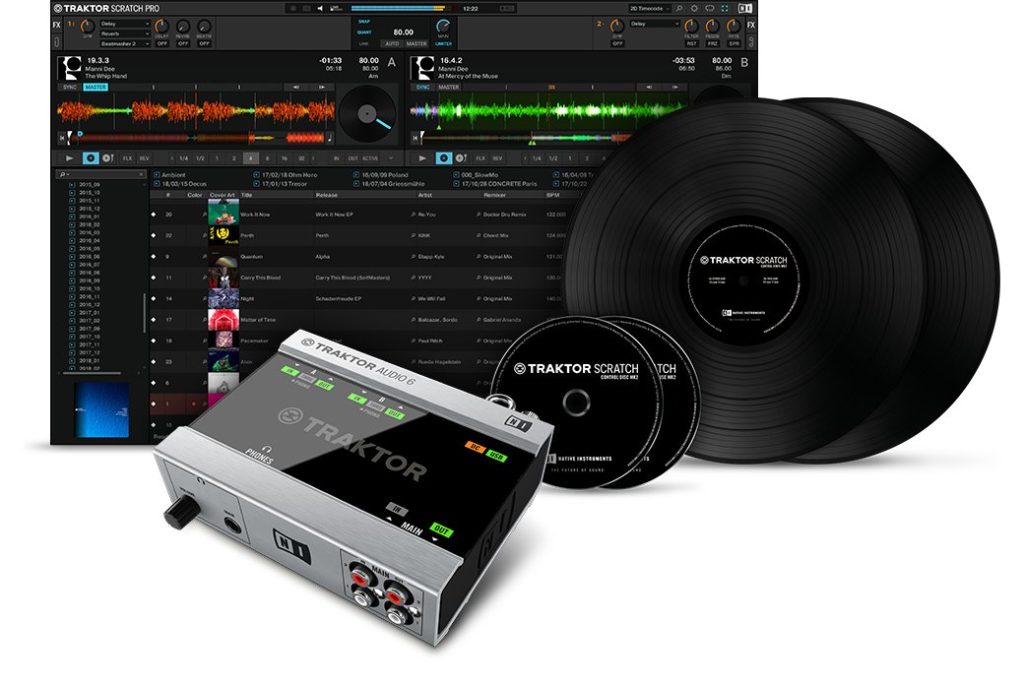Switch Deck A to MASTER
This screenshot has height=684, width=1024.
click(95, 86)
